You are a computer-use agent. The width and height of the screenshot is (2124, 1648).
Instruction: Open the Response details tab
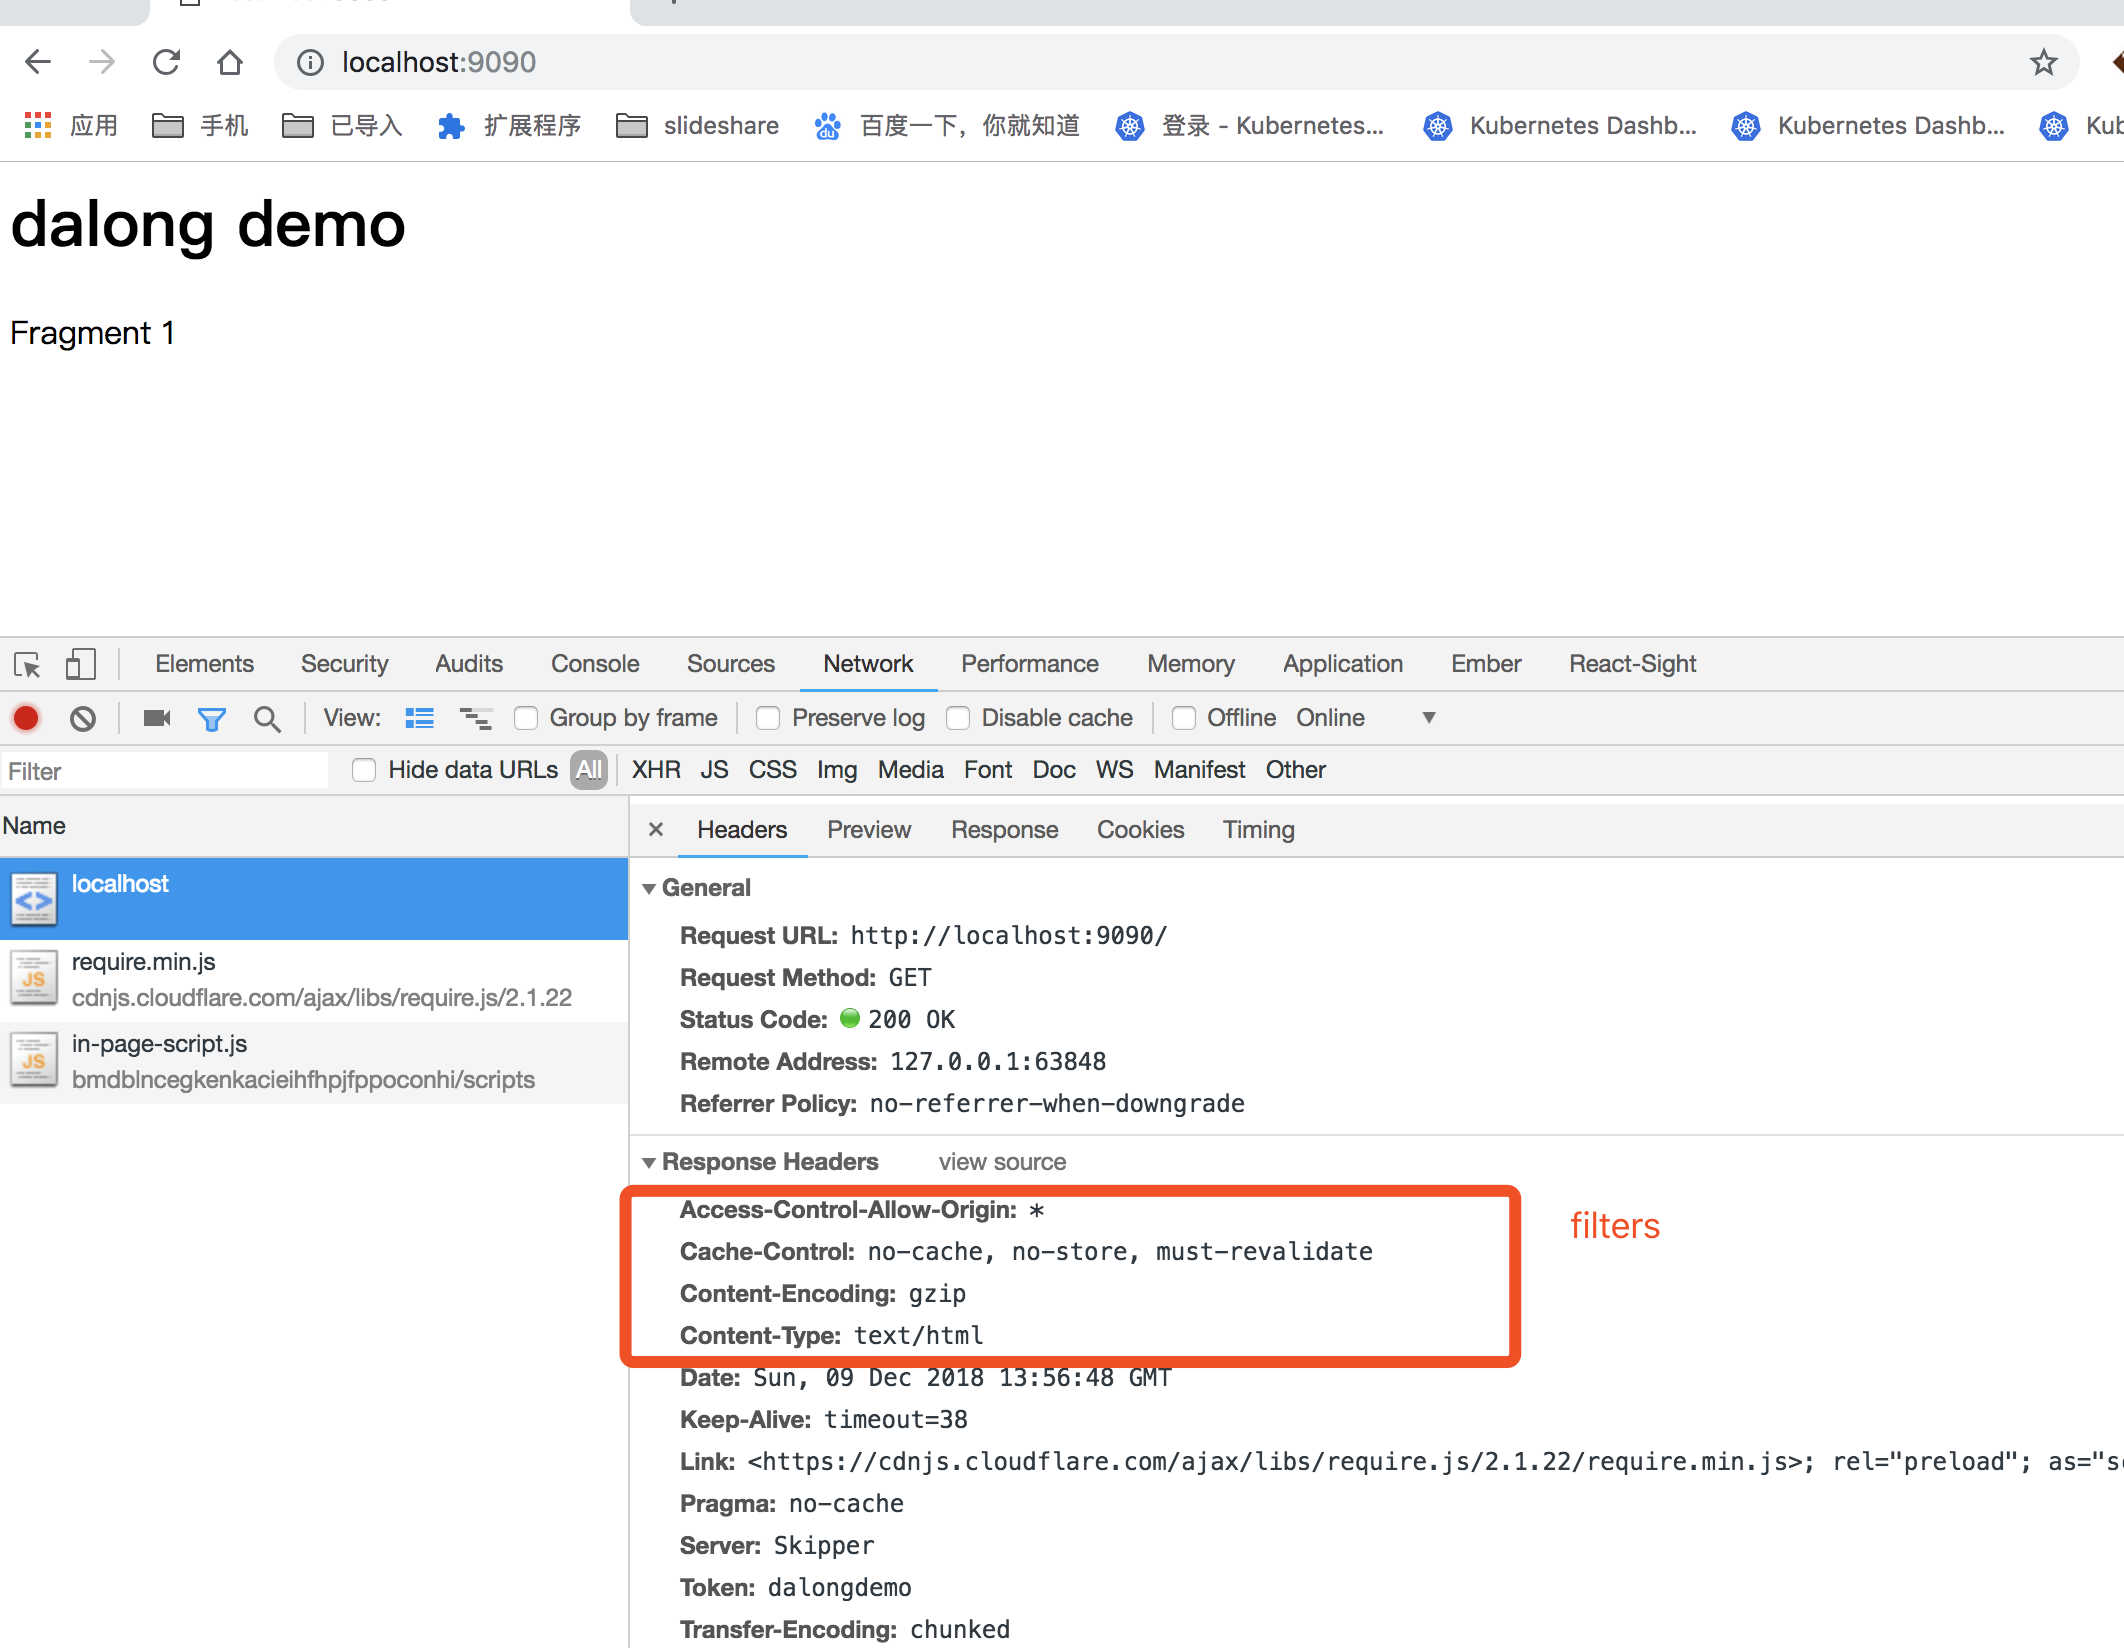1004,830
